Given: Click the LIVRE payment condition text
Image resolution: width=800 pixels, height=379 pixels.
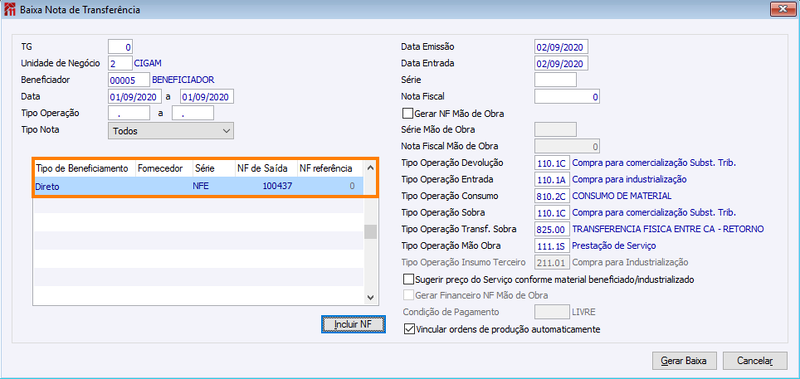Looking at the screenshot, I should [583, 311].
